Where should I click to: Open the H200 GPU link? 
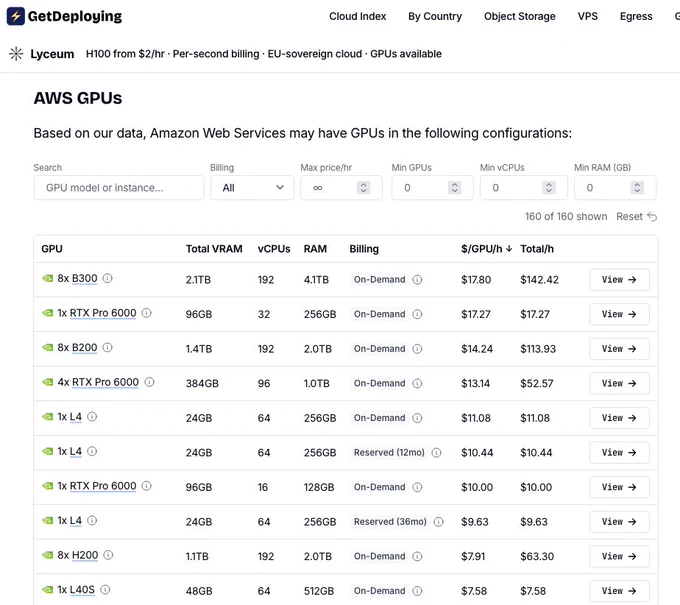(x=85, y=555)
